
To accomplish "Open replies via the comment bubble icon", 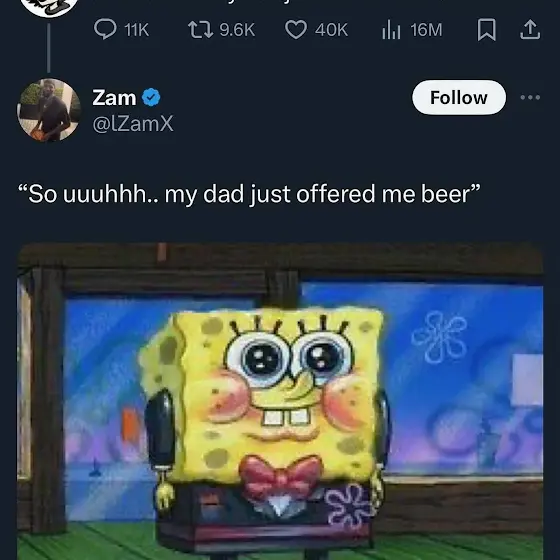I will 105,29.
